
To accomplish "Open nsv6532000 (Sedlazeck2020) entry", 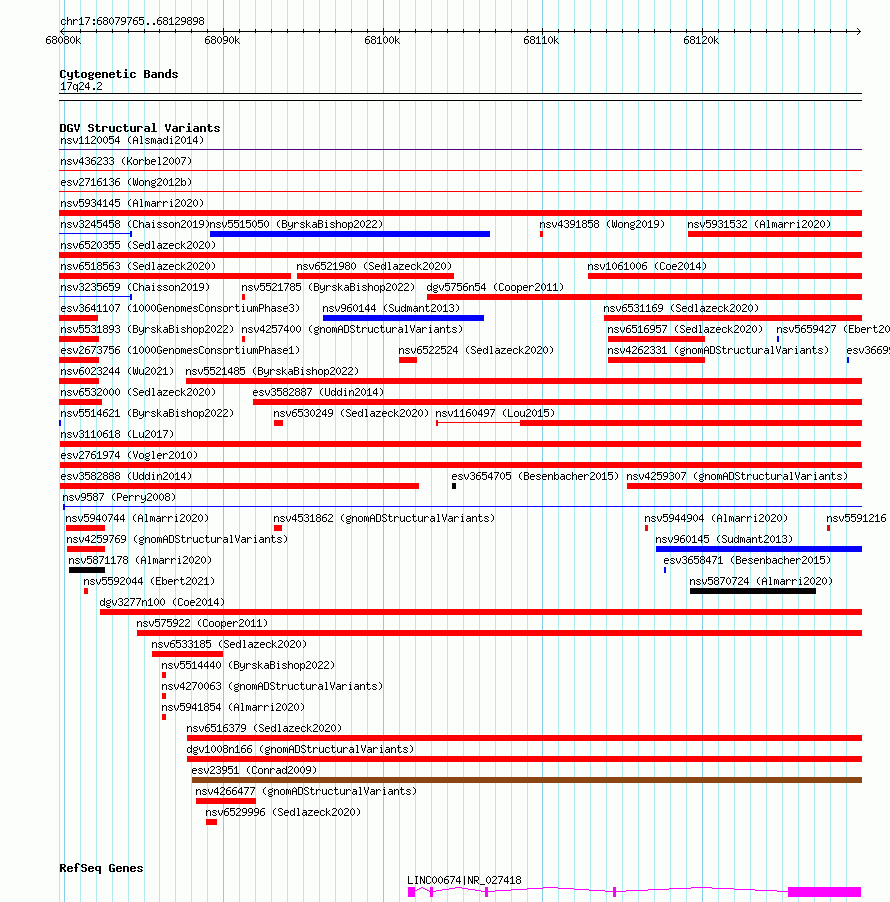I will pos(138,392).
